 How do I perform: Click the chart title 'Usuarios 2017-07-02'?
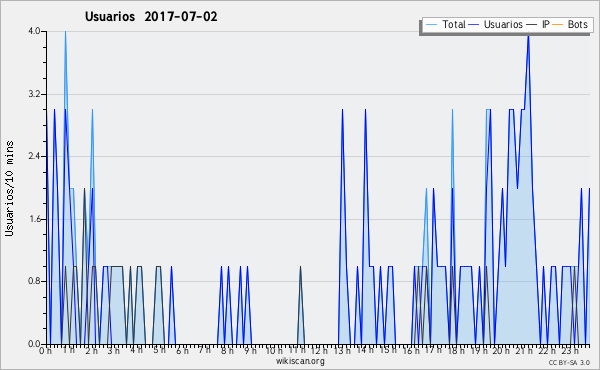[151, 16]
